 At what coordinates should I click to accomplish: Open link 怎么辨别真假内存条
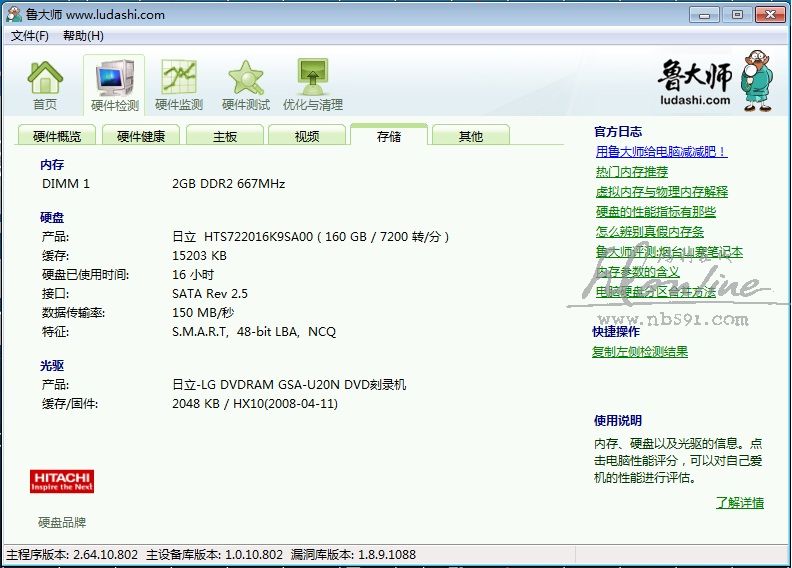[650, 232]
